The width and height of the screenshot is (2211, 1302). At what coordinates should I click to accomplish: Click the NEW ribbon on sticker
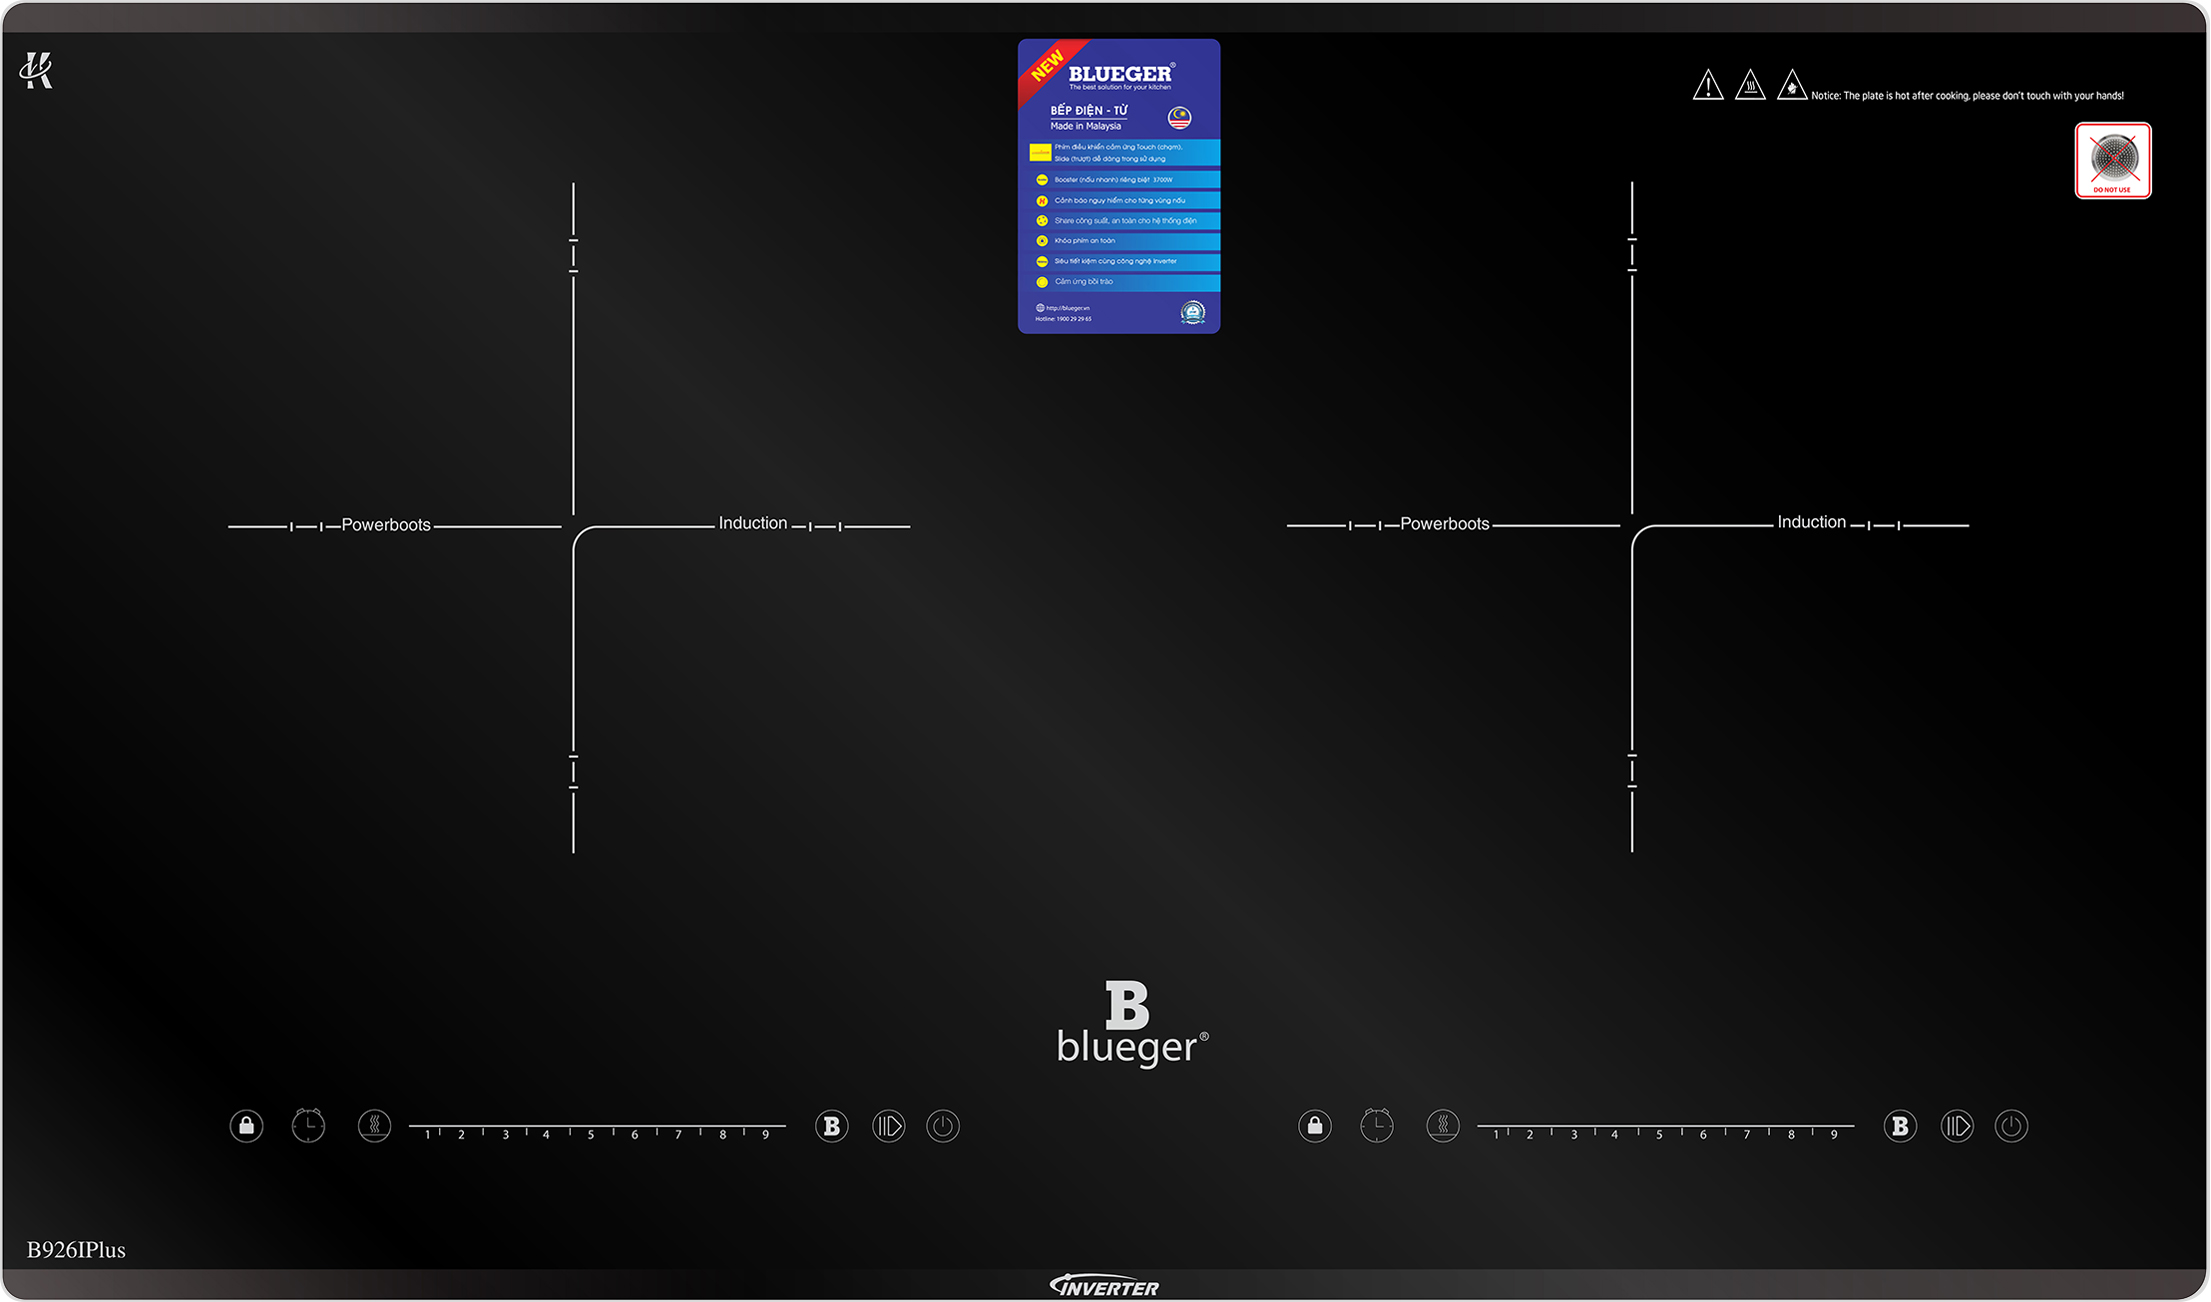pyautogui.click(x=1047, y=66)
